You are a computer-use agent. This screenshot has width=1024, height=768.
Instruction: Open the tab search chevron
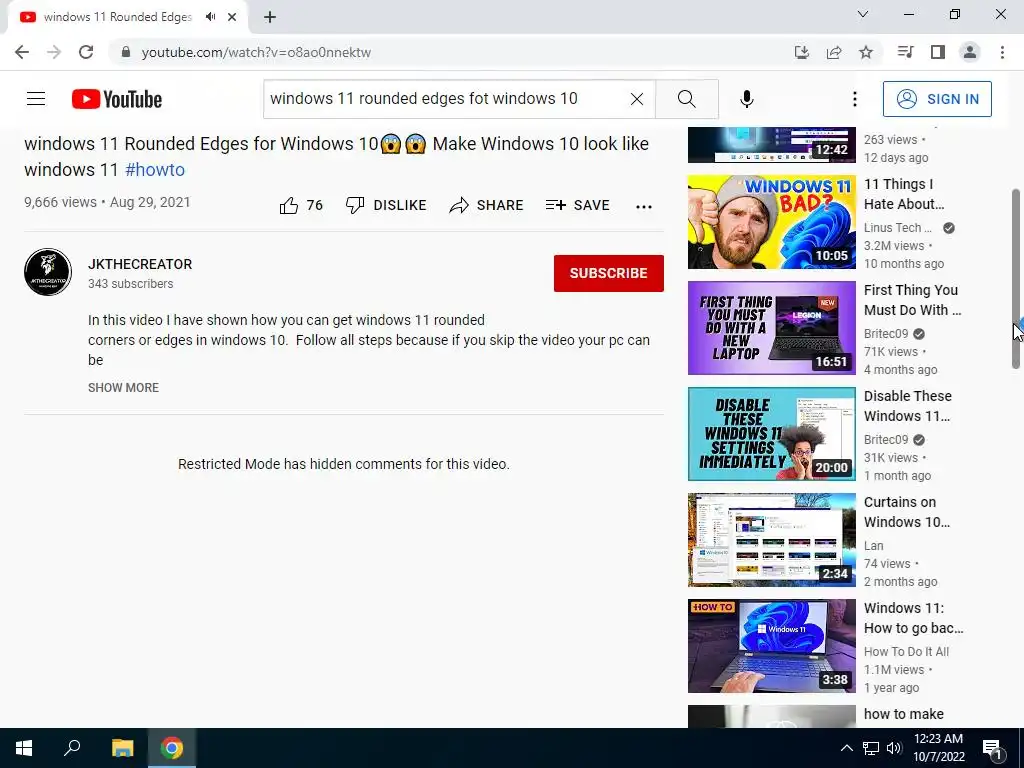863,14
